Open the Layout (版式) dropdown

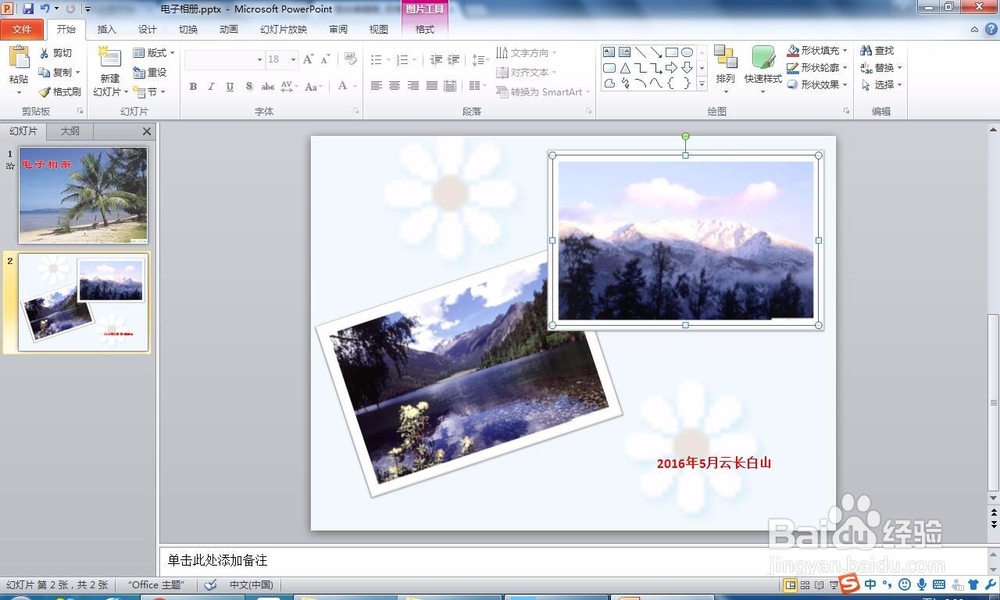[x=154, y=53]
